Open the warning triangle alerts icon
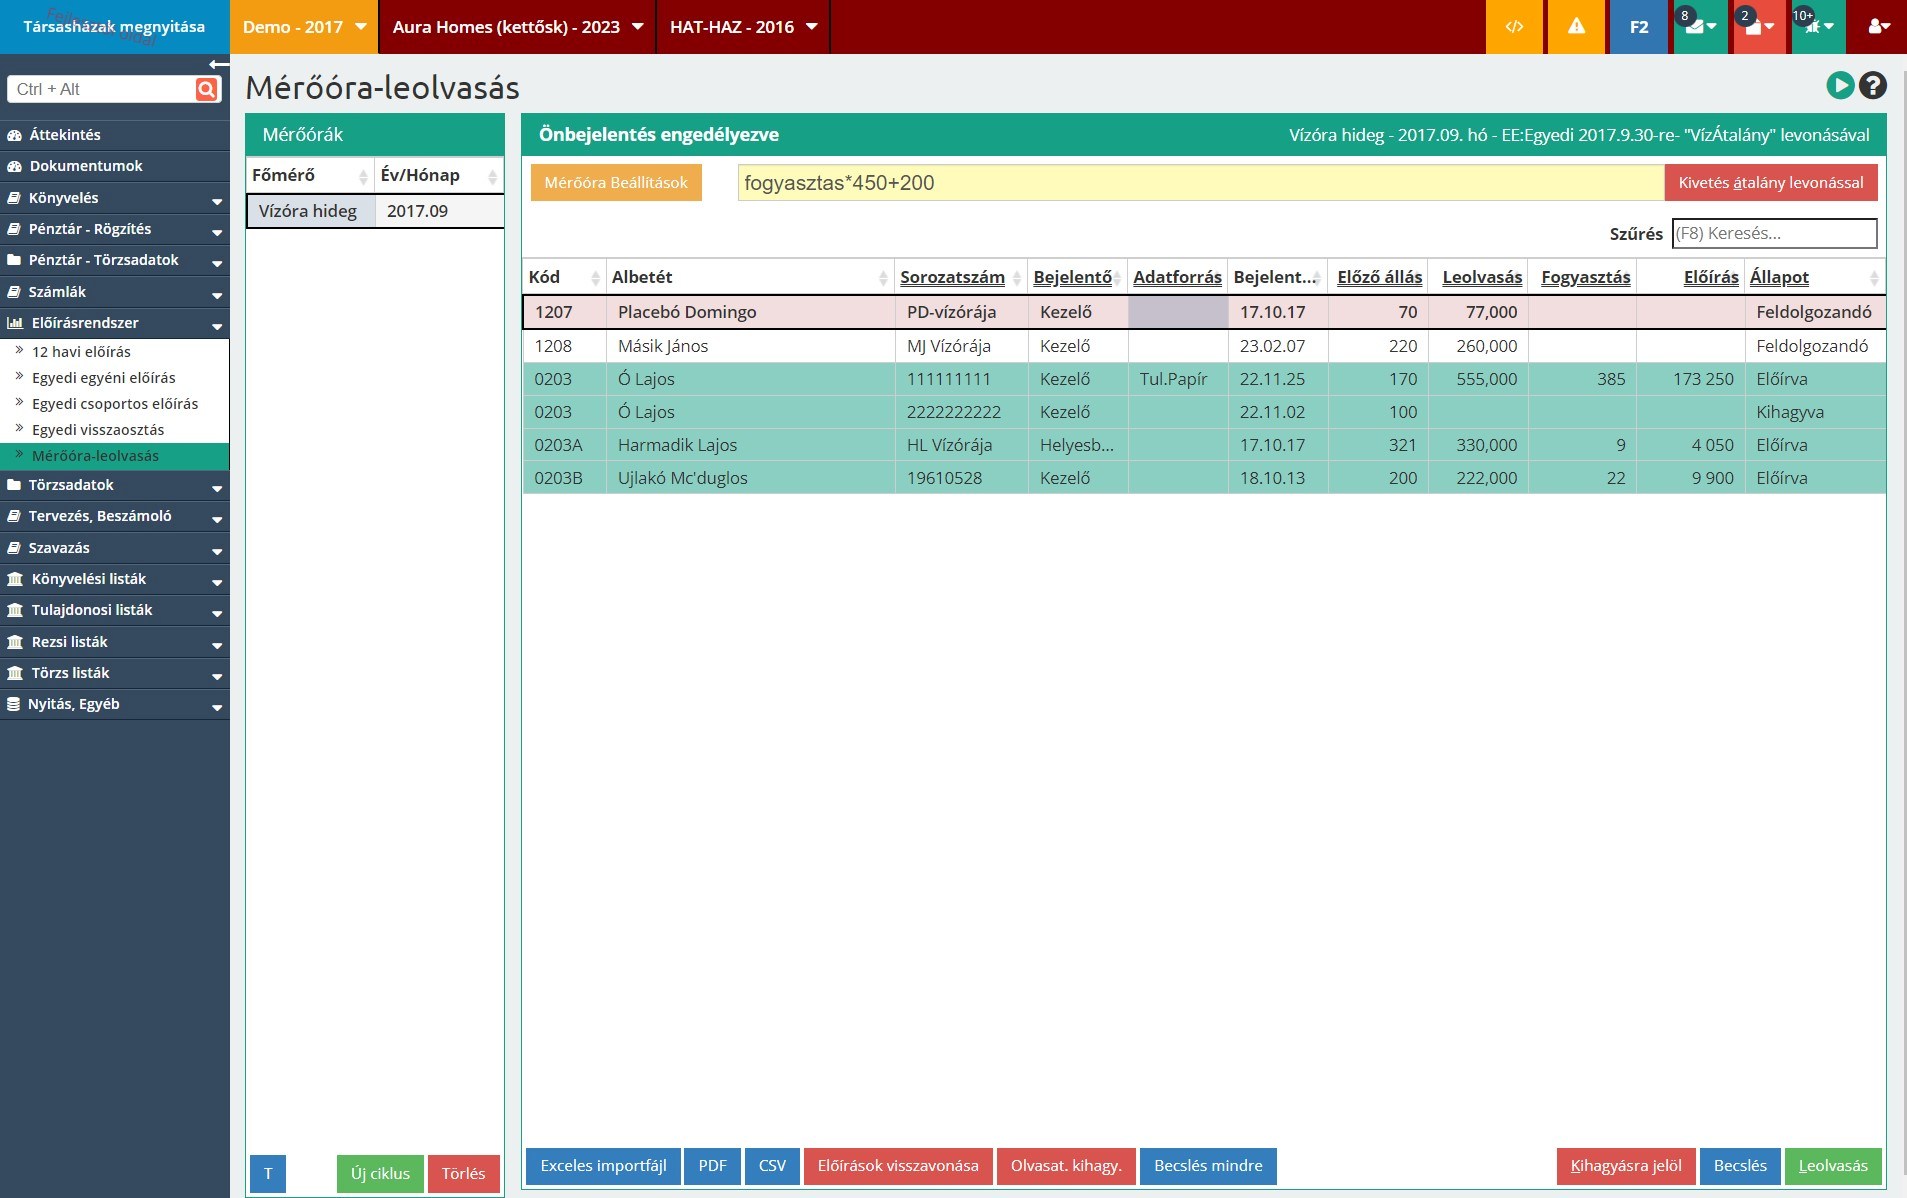1907x1198 pixels. point(1576,27)
